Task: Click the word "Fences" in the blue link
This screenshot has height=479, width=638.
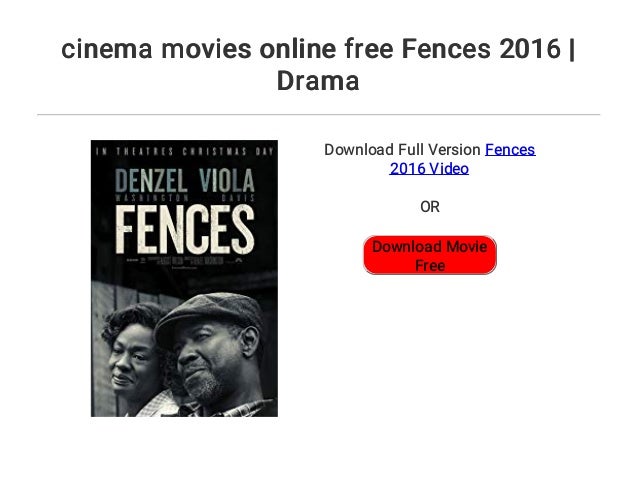Action: [x=509, y=150]
